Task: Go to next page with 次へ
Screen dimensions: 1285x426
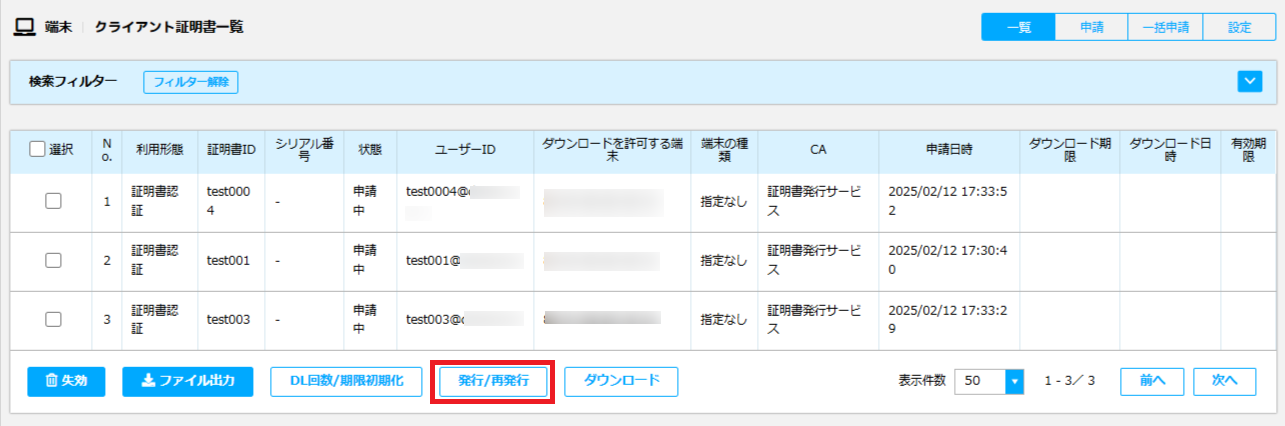Action: point(1225,381)
